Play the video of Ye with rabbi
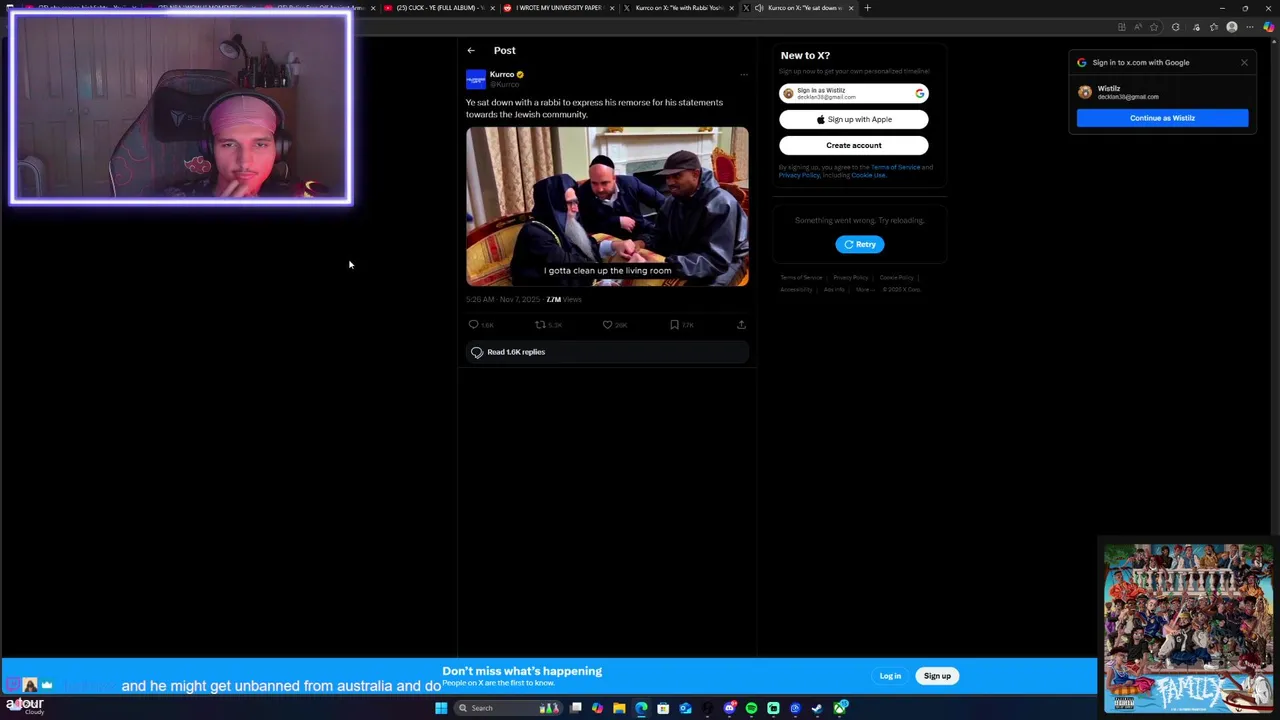 (607, 206)
